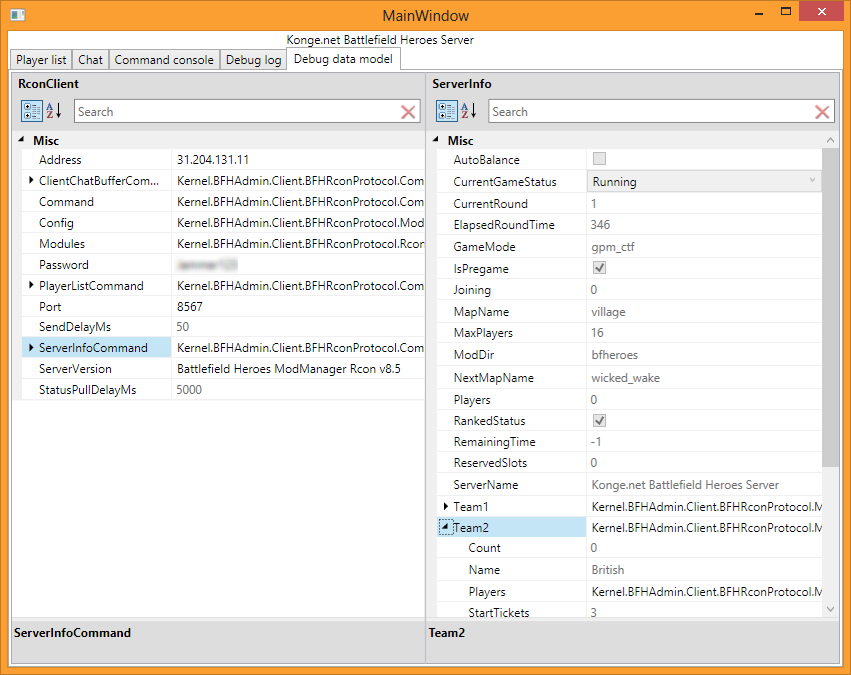Image resolution: width=851 pixels, height=675 pixels.
Task: Click the ServerInfo panel vertical scrollbar thumb
Action: (x=830, y=307)
